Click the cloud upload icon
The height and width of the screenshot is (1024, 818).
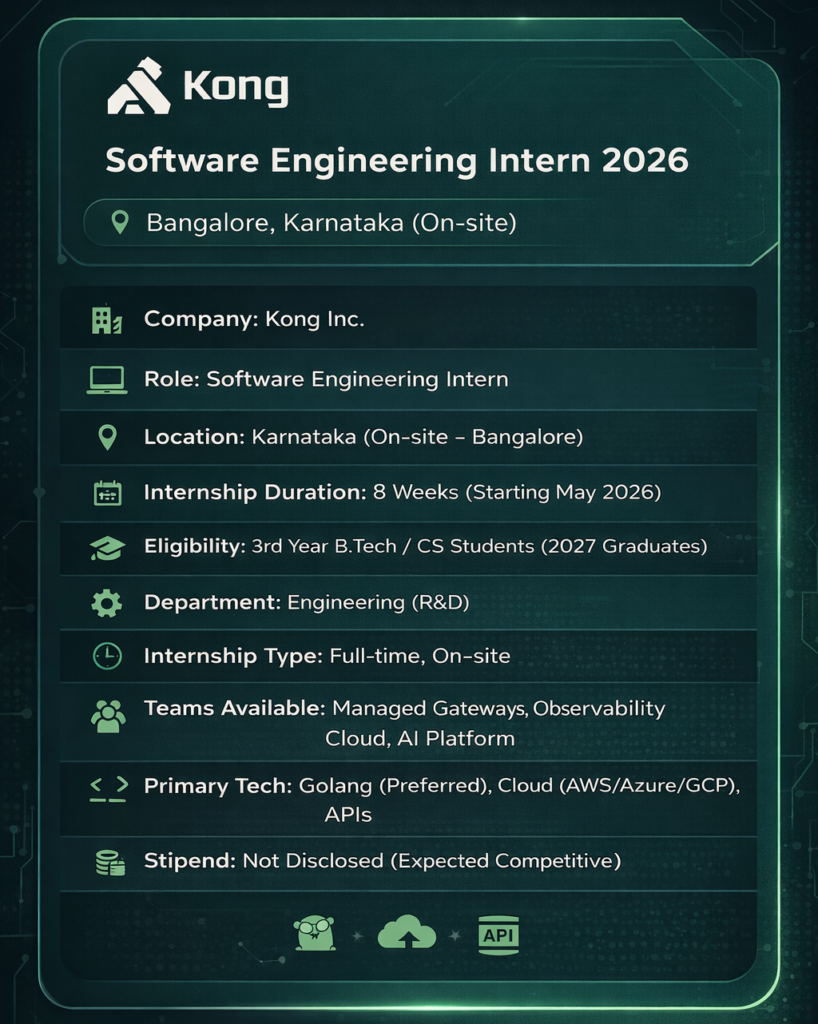coord(407,934)
